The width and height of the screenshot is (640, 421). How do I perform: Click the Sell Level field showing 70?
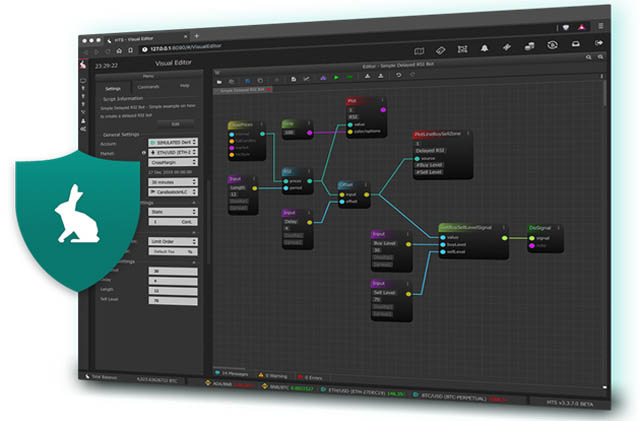pos(173,301)
